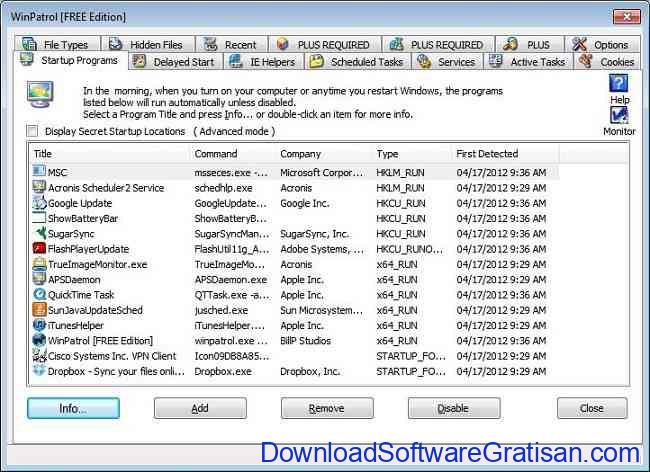Click the ShowBatteryBar row icon
This screenshot has height=472, width=650.
[x=39, y=218]
